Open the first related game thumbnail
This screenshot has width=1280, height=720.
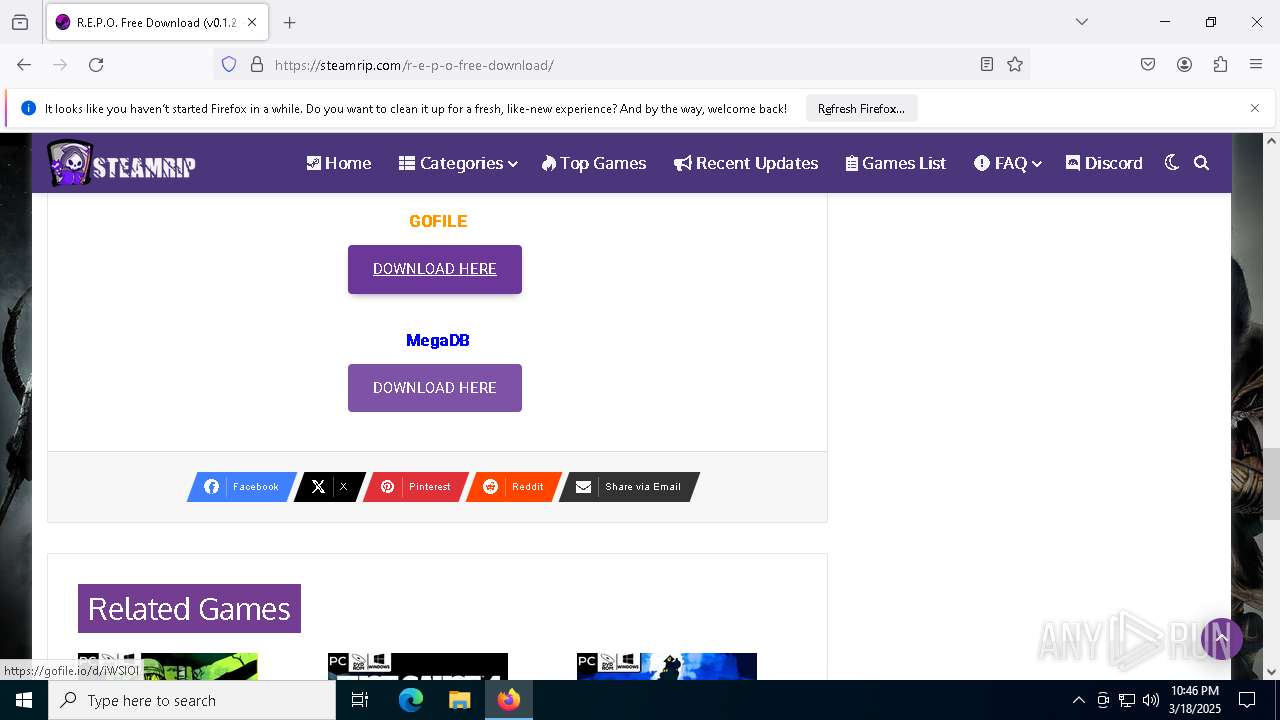[168, 666]
